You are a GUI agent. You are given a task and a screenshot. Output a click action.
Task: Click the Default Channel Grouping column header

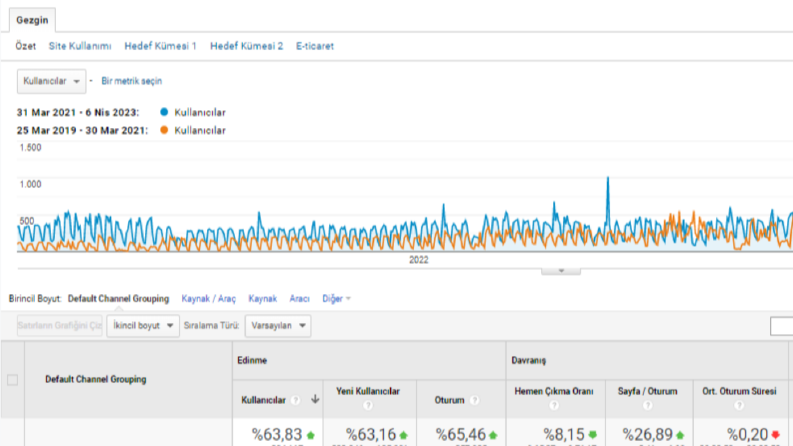click(96, 379)
